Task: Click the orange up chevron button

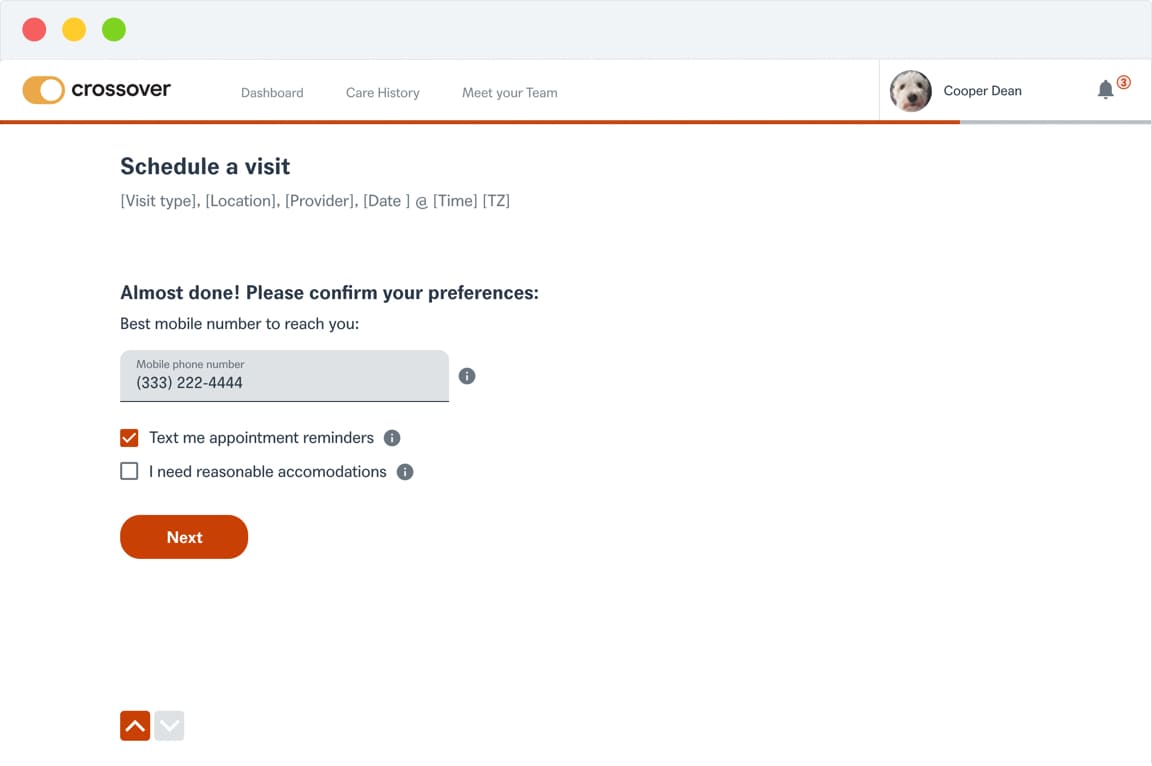Action: pos(135,726)
